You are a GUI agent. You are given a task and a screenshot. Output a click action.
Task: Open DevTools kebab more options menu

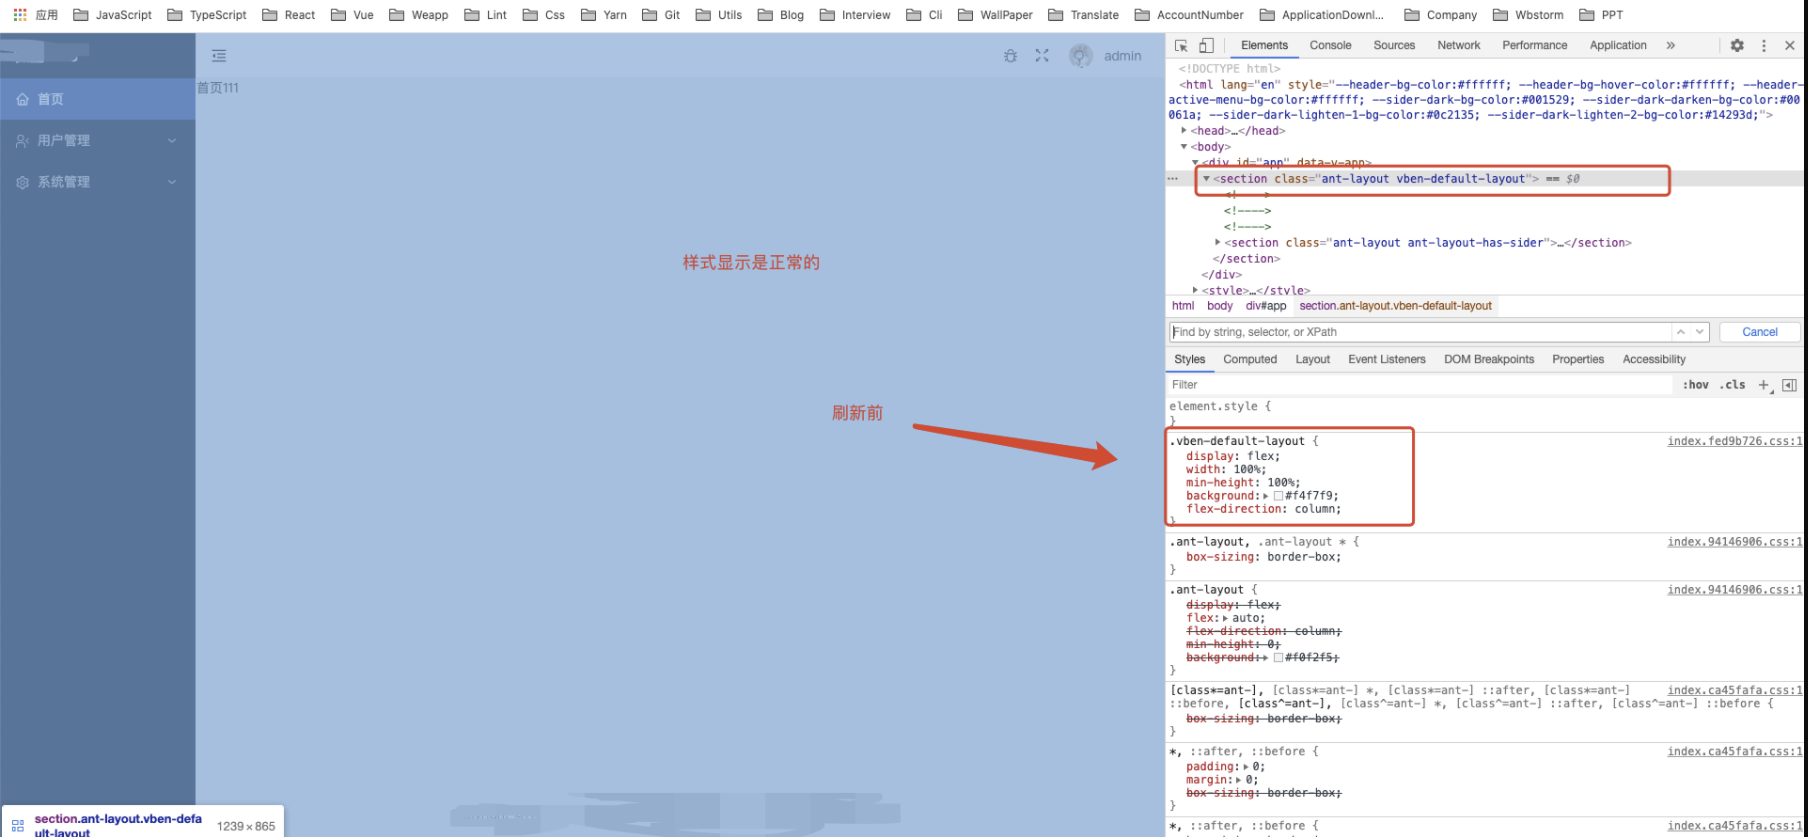pos(1764,46)
